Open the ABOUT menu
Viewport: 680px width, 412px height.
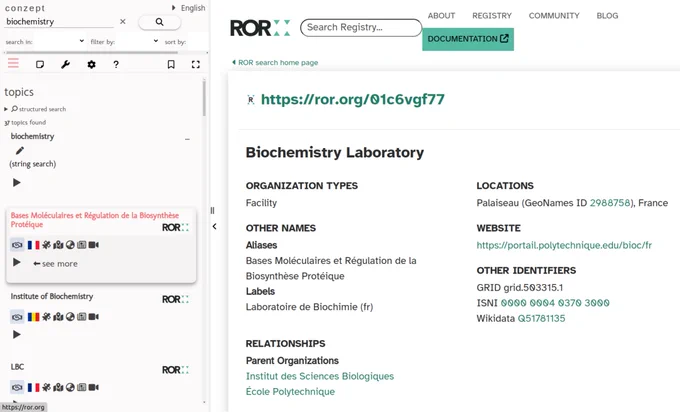tap(441, 16)
